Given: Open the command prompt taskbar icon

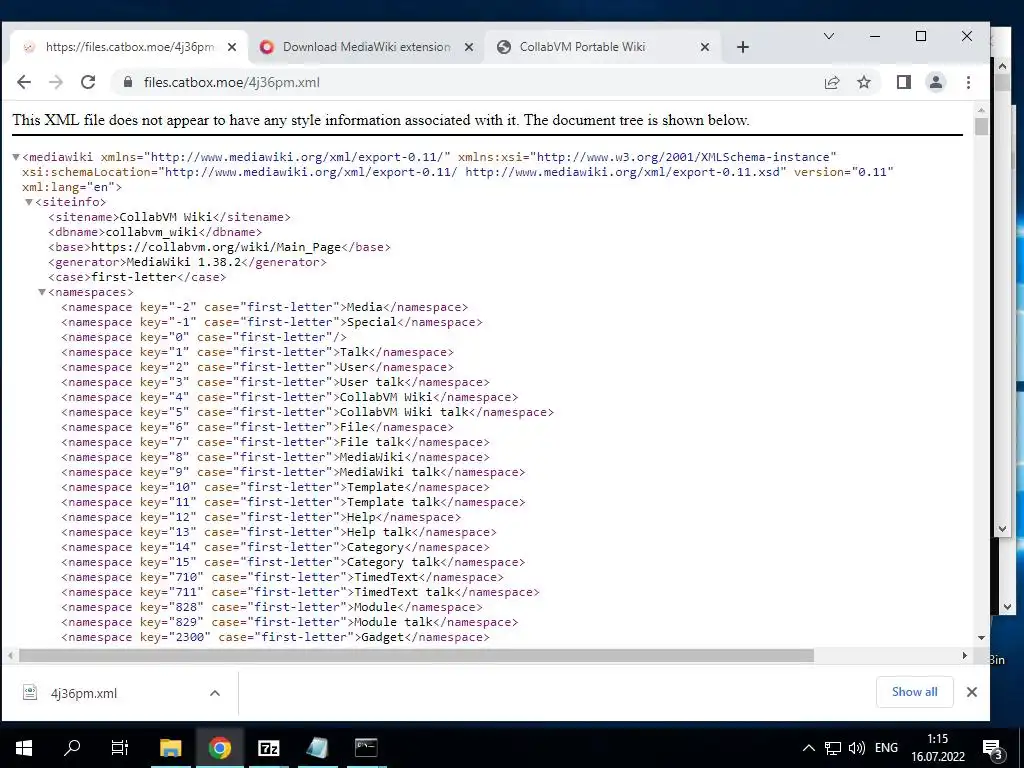Looking at the screenshot, I should 366,748.
